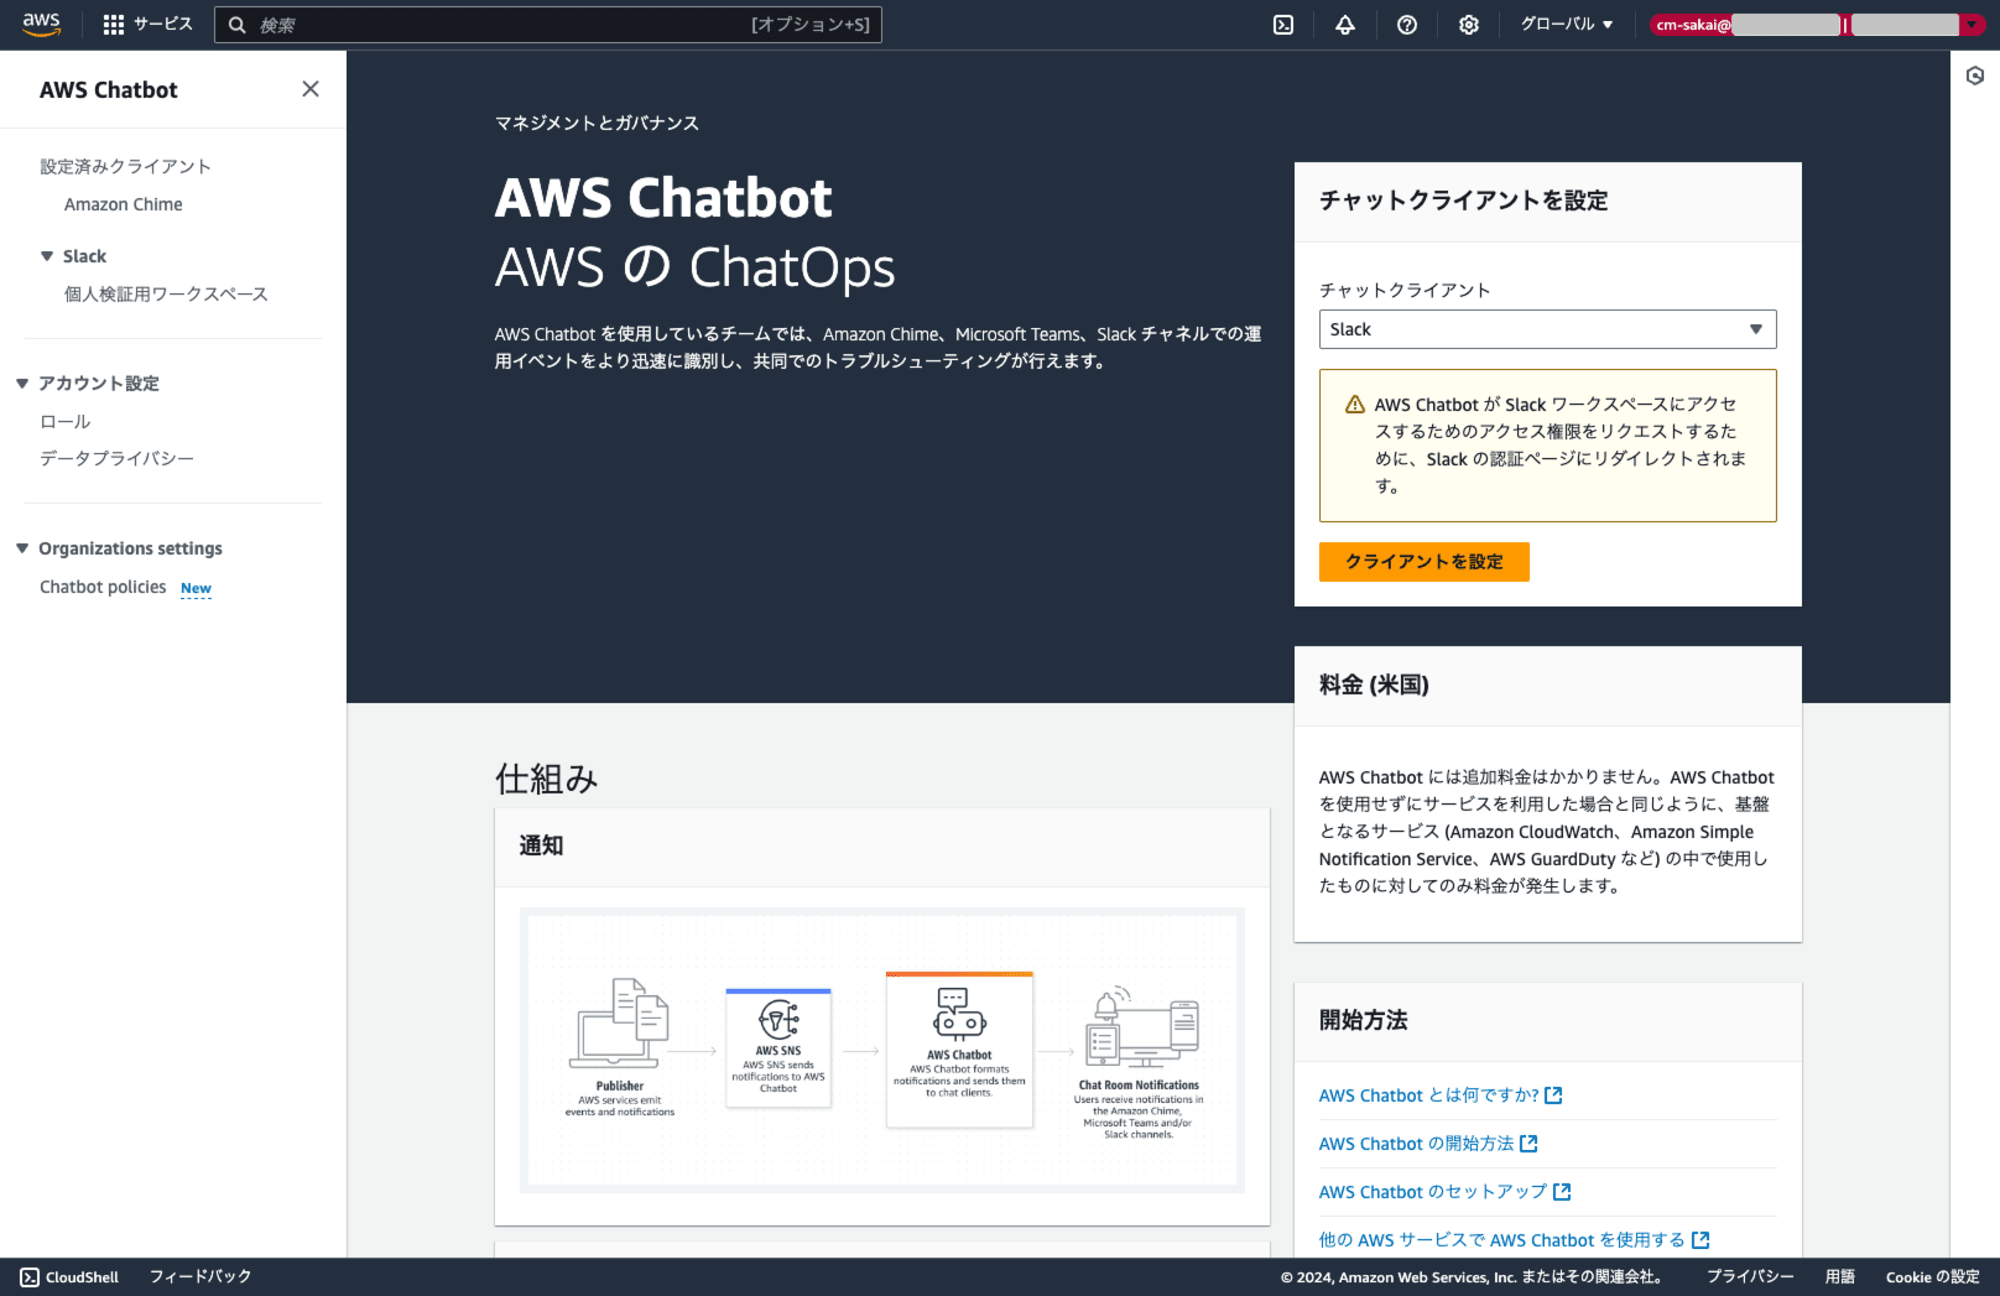Click external link icon beside 'の開始方法'
Viewport: 2000px width, 1296px height.
1528,1143
